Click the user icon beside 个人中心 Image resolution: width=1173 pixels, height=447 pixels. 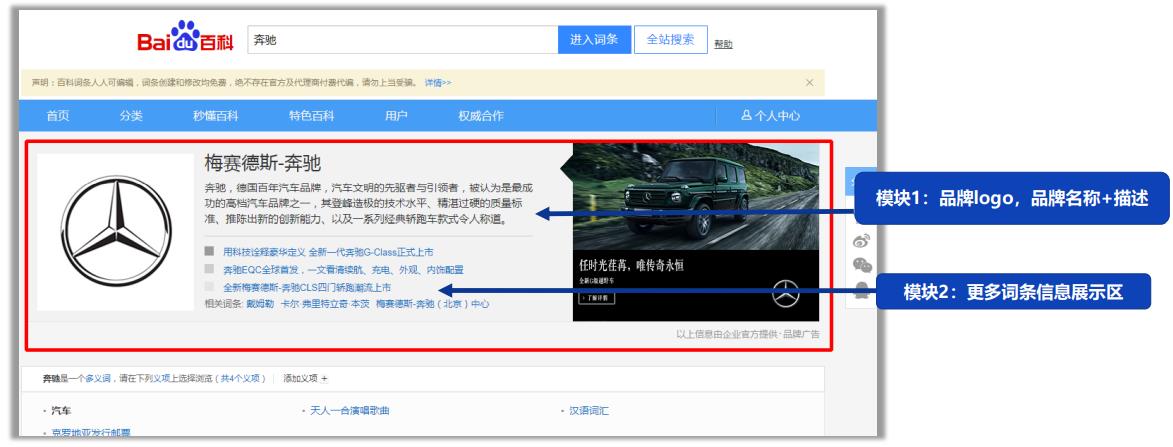746,116
